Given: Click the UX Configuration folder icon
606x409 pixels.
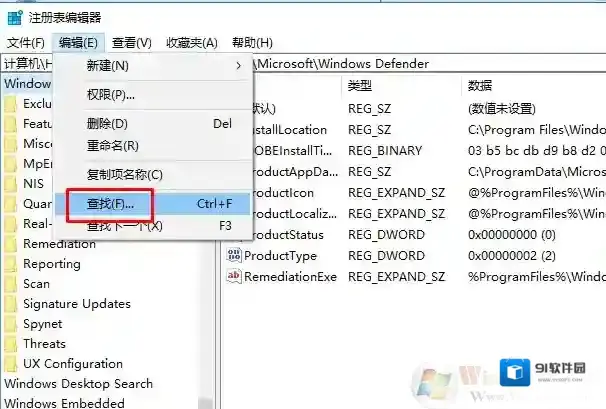Looking at the screenshot, I should pos(11,364).
